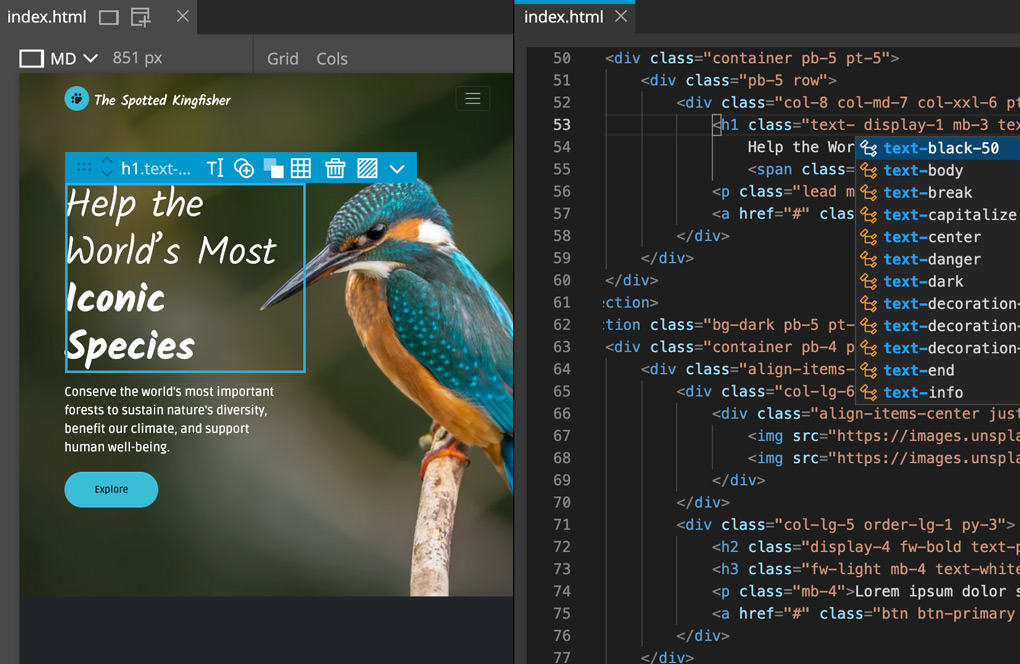Click the container pb-5 pt-5 div line
Viewport: 1020px width, 664px height.
point(751,59)
